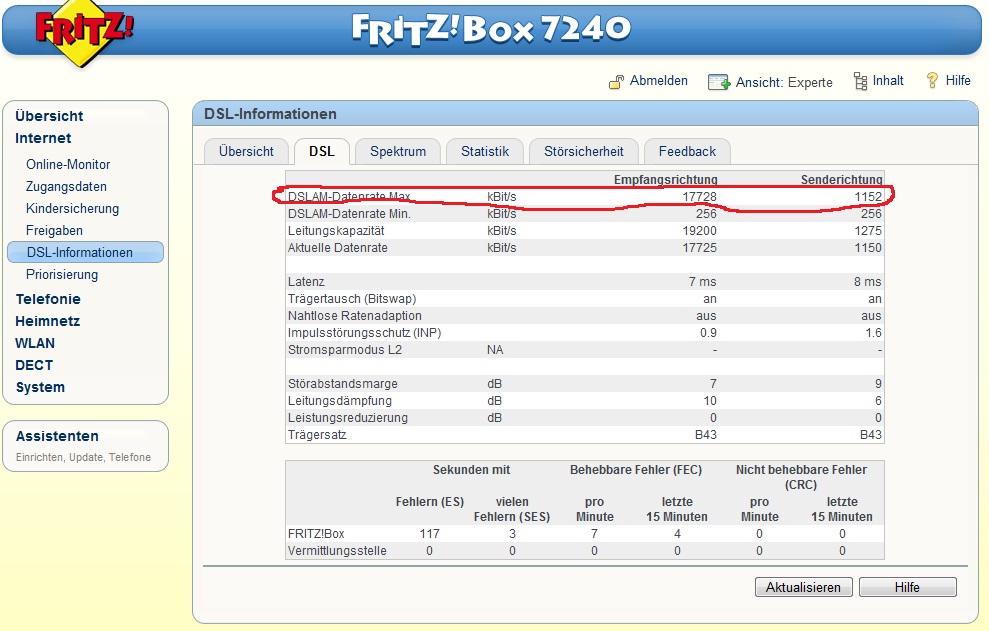
Task: Click the Inhalt sitemap icon
Action: point(860,81)
